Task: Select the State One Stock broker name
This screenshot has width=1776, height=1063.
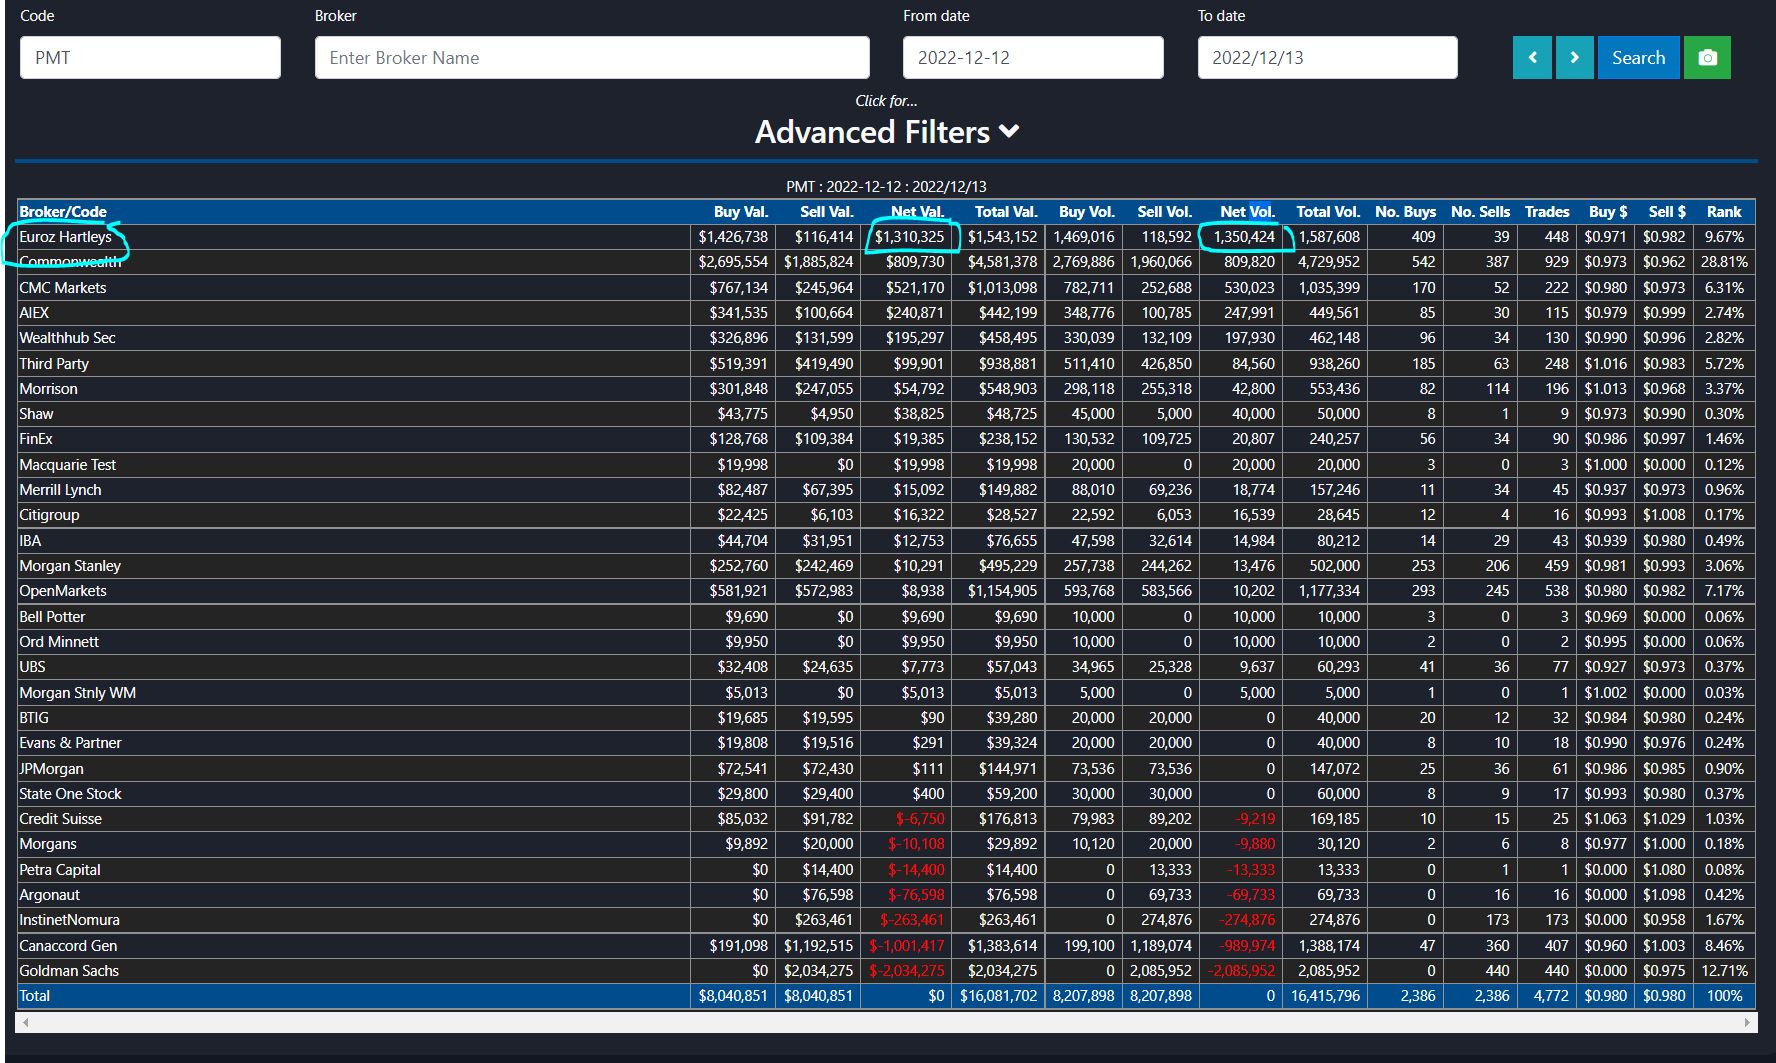Action: point(70,794)
